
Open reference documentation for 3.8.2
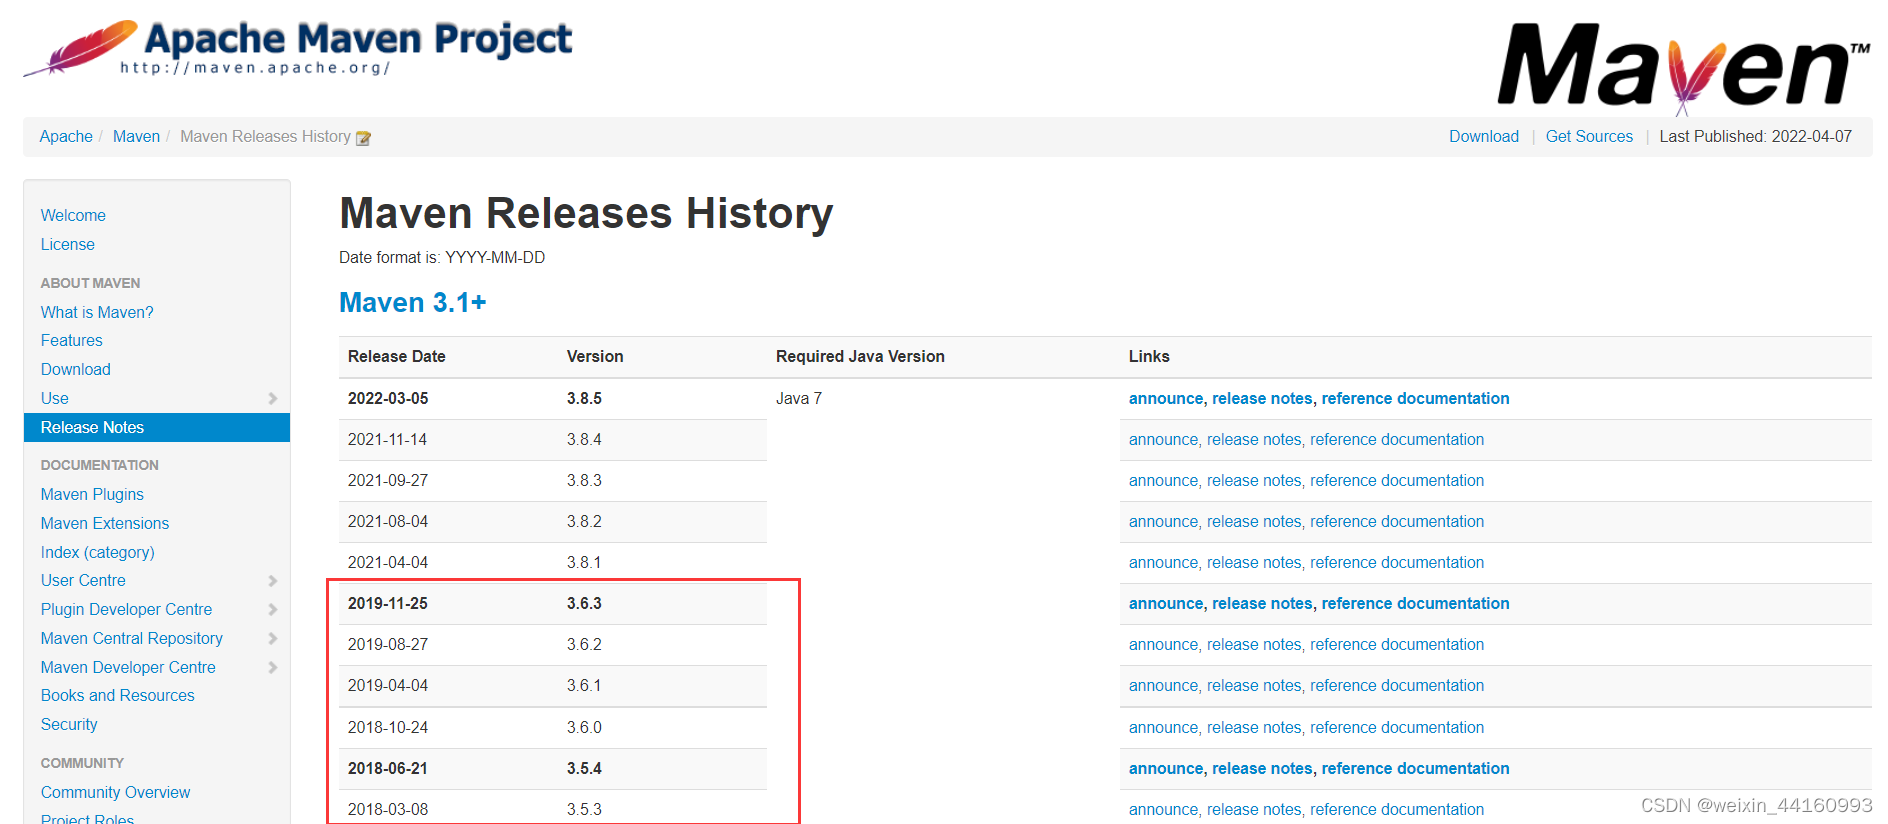[x=1397, y=521]
